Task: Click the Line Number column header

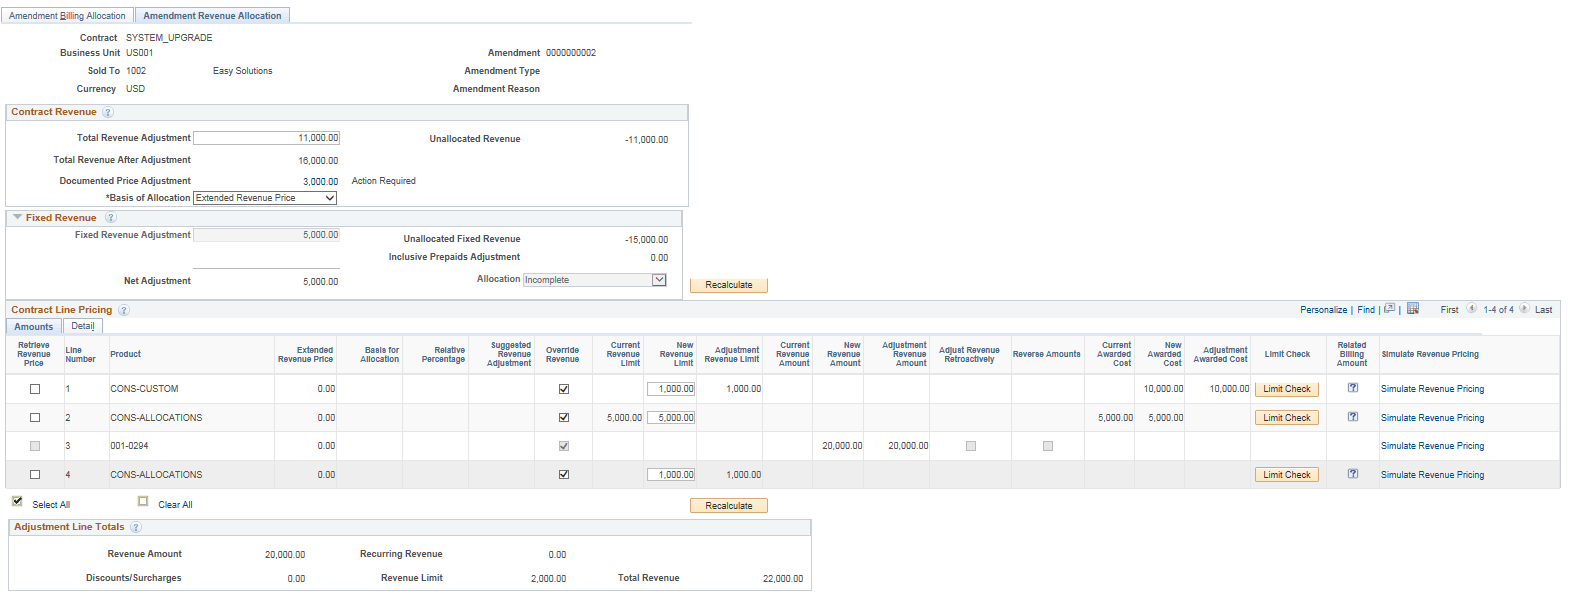Action: coord(81,355)
